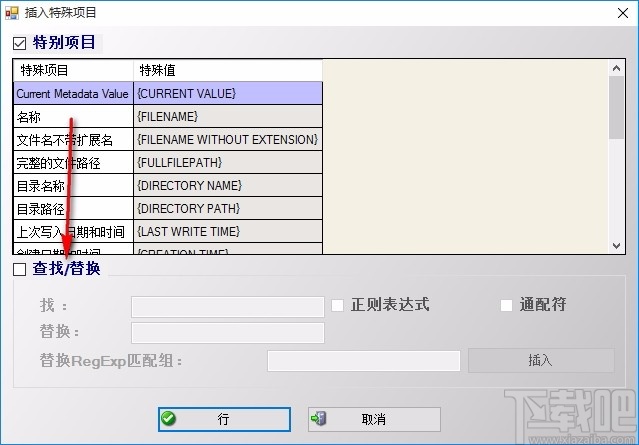This screenshot has width=639, height=445.
Task: Click the {FULLFILEPATH} cell
Action: point(228,163)
